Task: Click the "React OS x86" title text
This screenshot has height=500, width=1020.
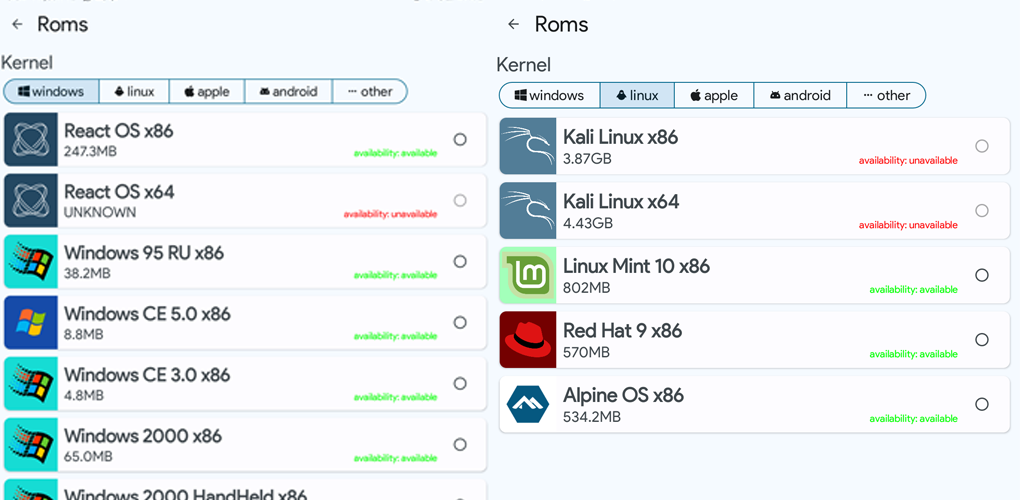Action: [119, 131]
